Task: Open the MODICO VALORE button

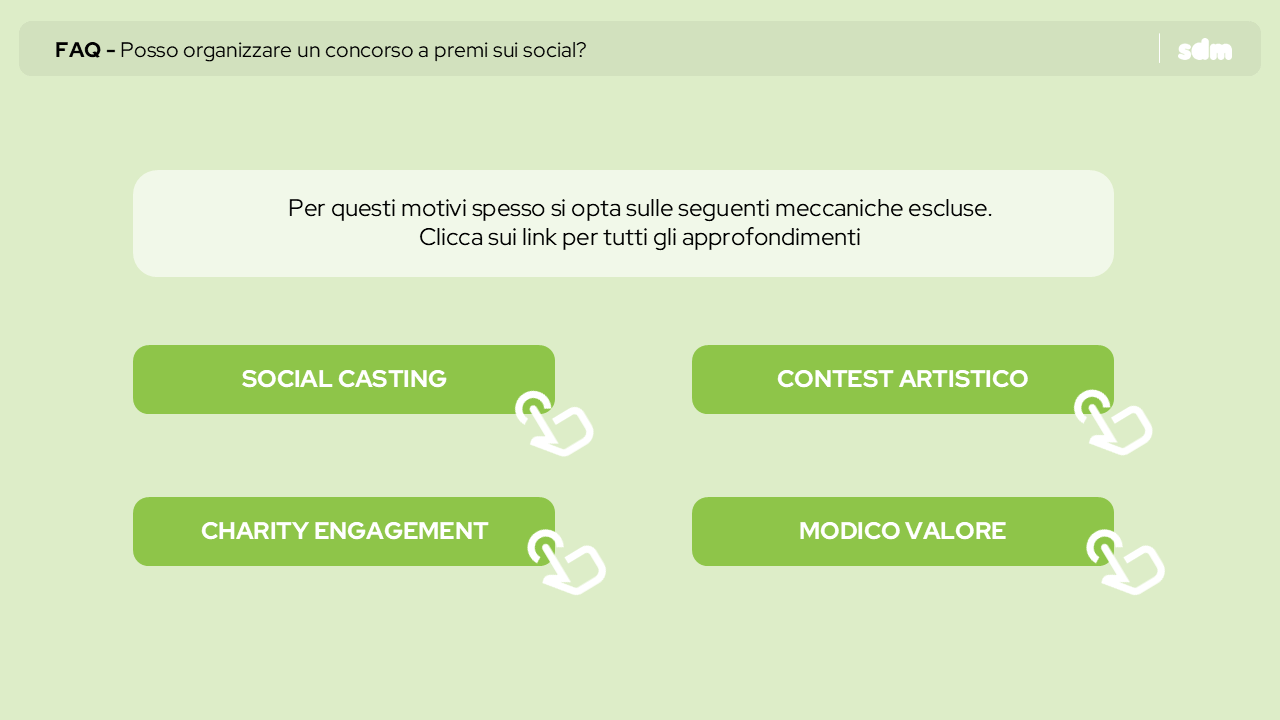Action: pyautogui.click(x=903, y=531)
